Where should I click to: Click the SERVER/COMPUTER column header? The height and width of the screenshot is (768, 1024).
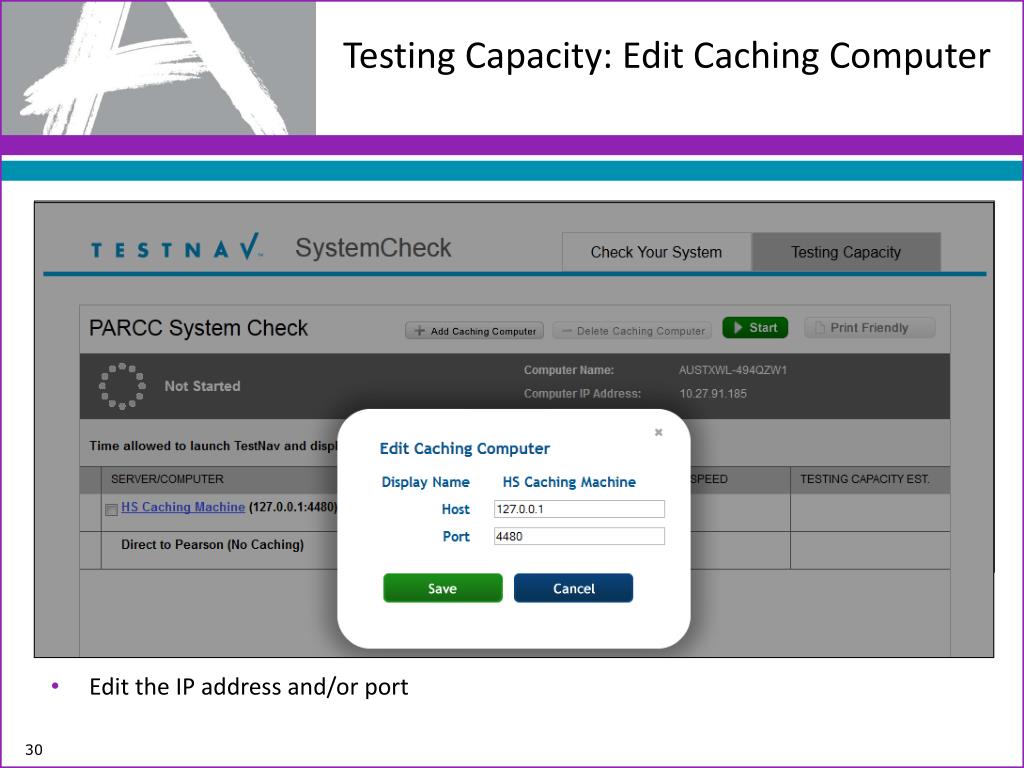[x=167, y=479]
